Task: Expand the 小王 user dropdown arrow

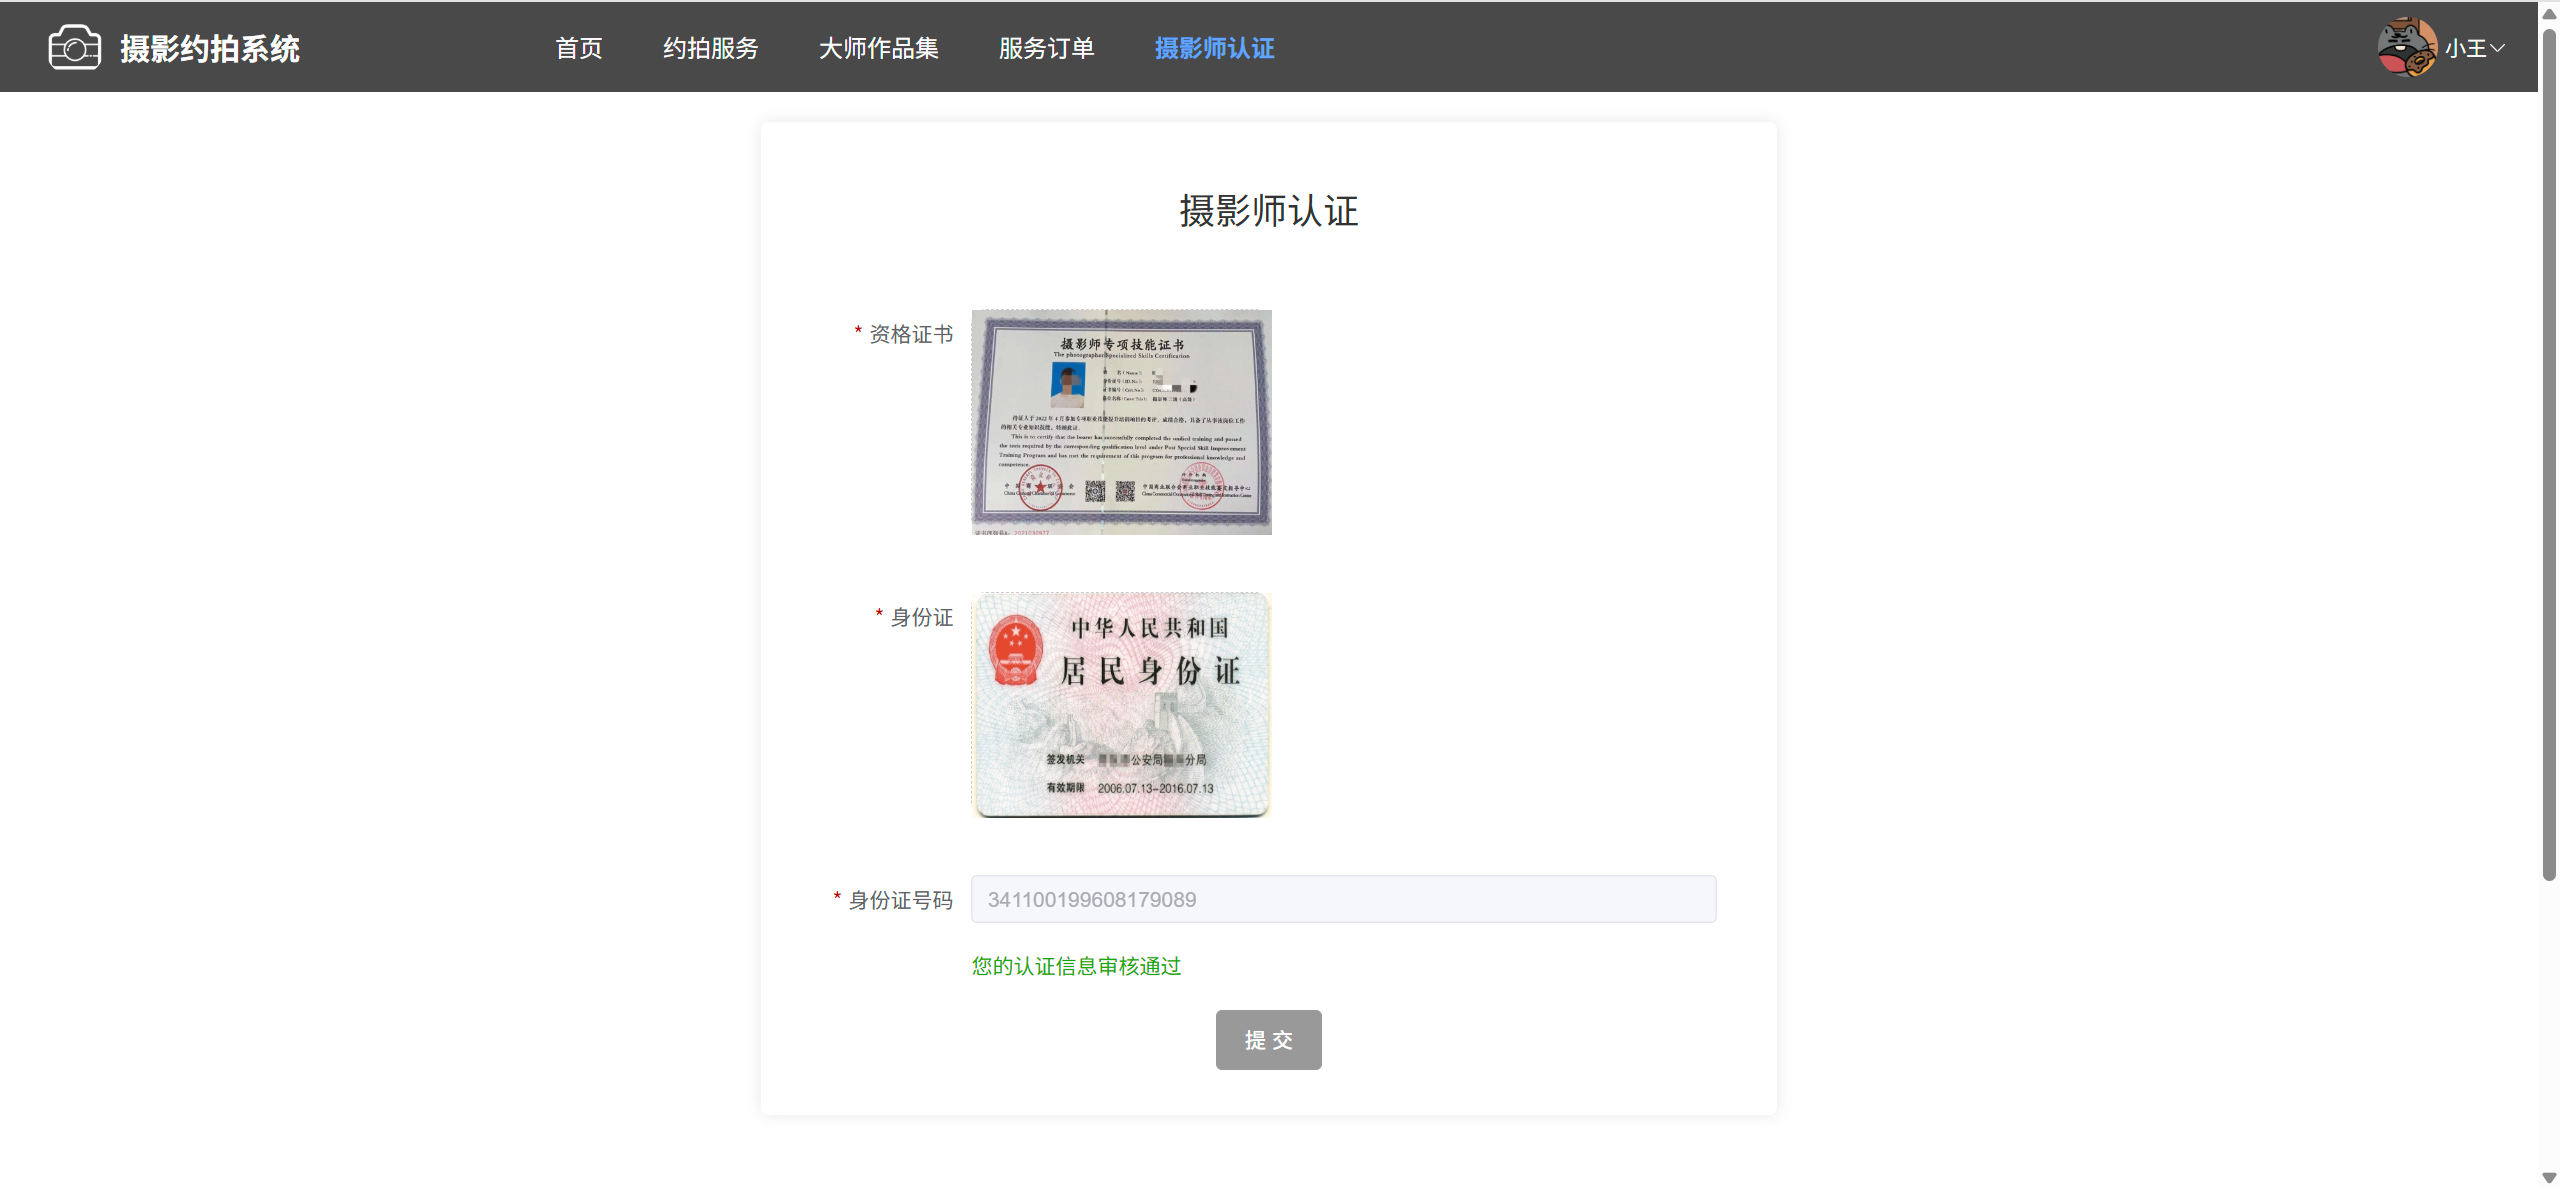Action: (x=2498, y=48)
